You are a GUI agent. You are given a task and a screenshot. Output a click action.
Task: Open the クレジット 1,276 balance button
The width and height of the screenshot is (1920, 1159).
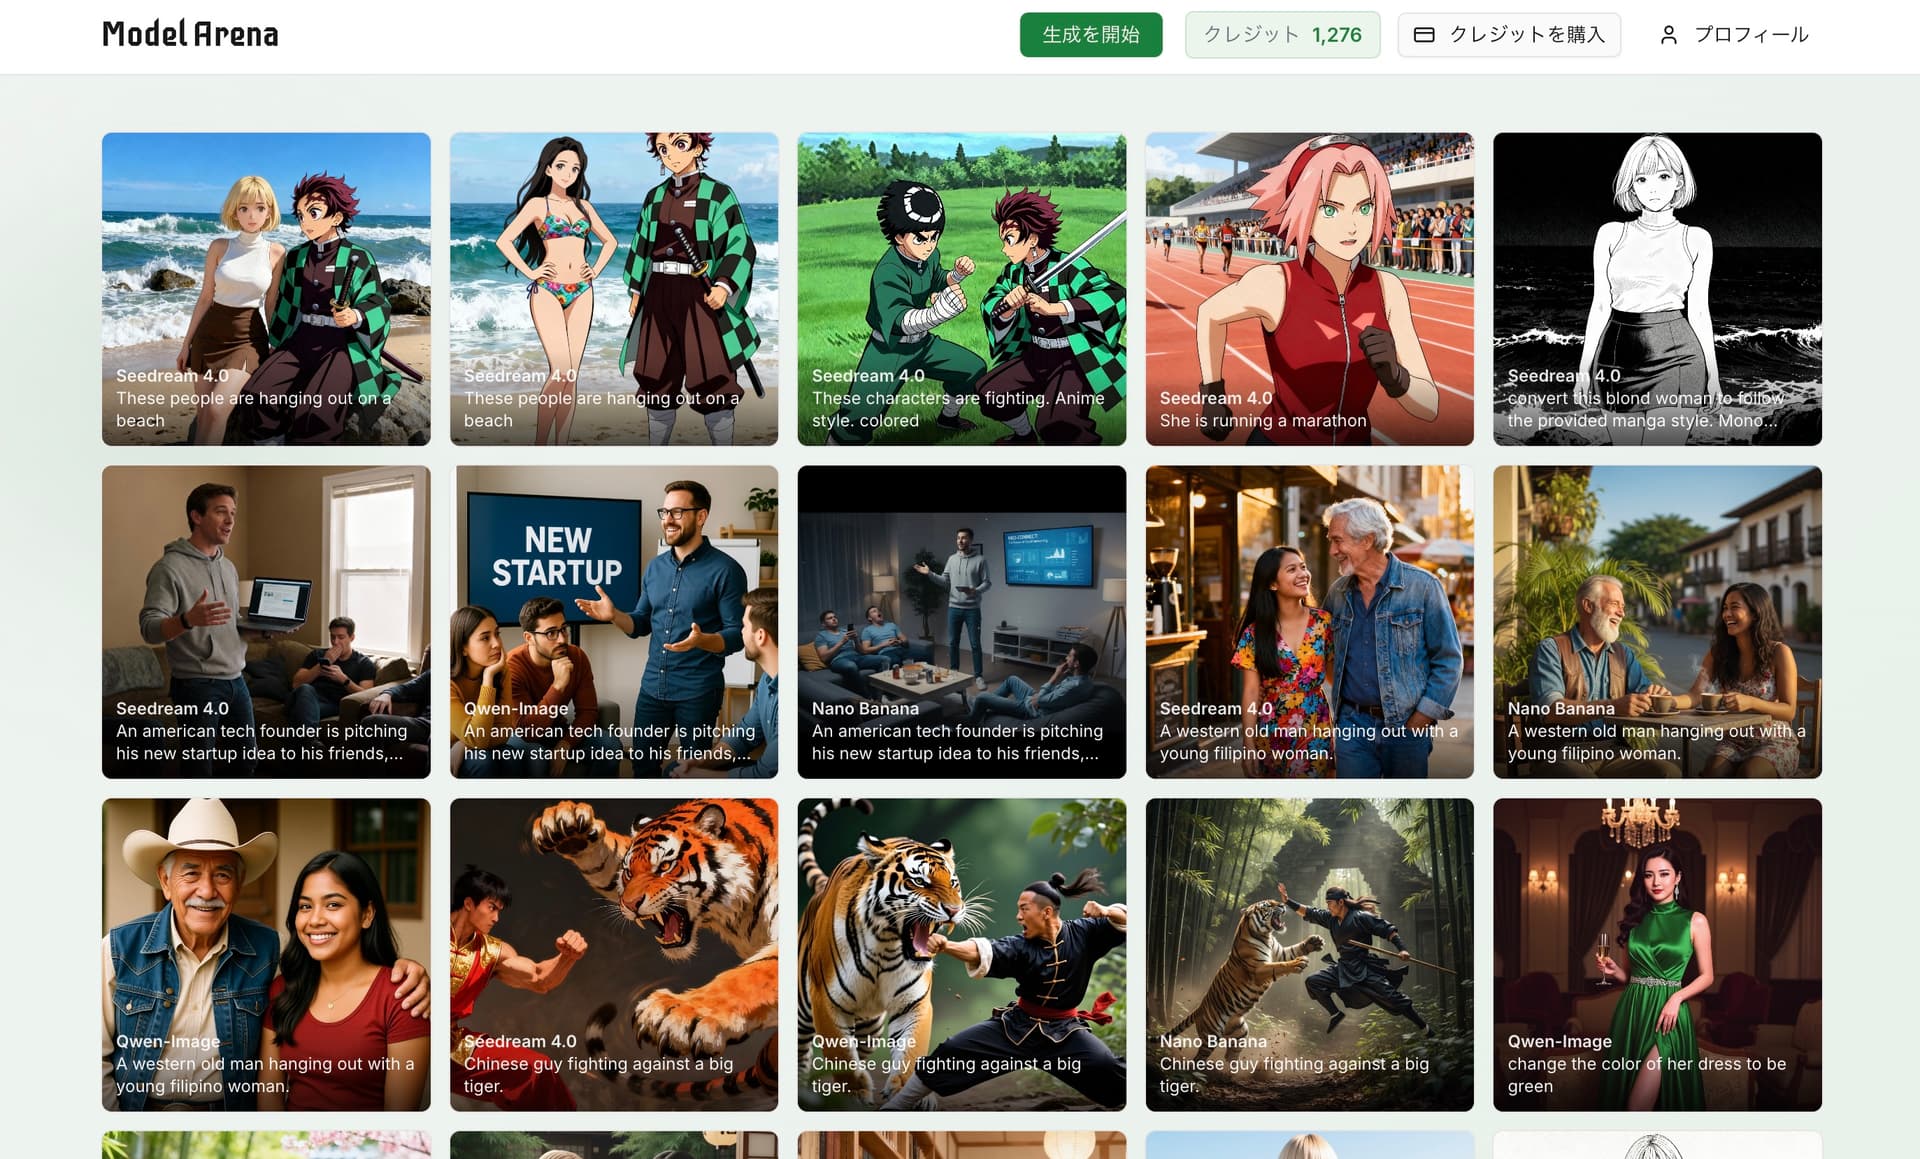(1282, 35)
